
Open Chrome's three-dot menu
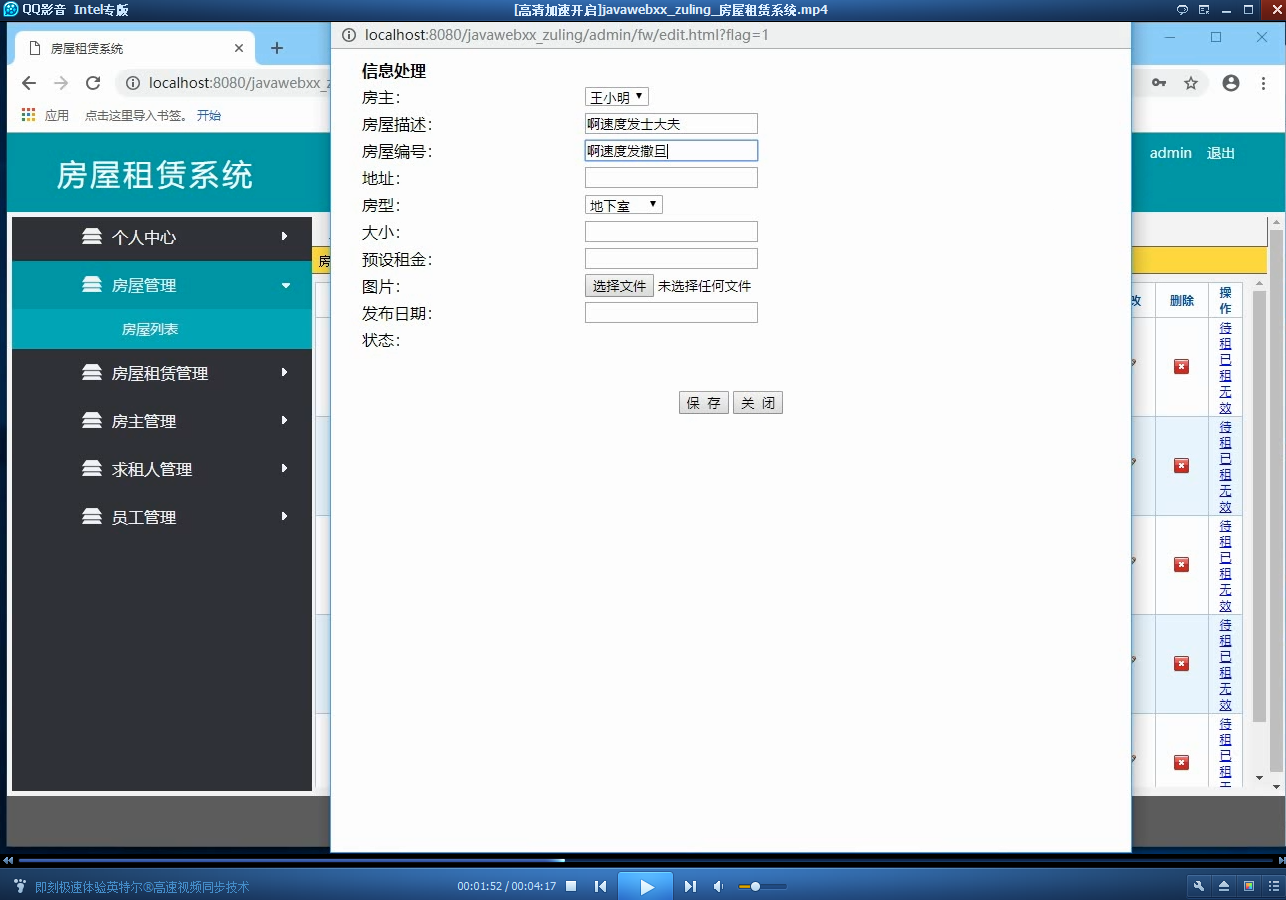coord(1263,83)
